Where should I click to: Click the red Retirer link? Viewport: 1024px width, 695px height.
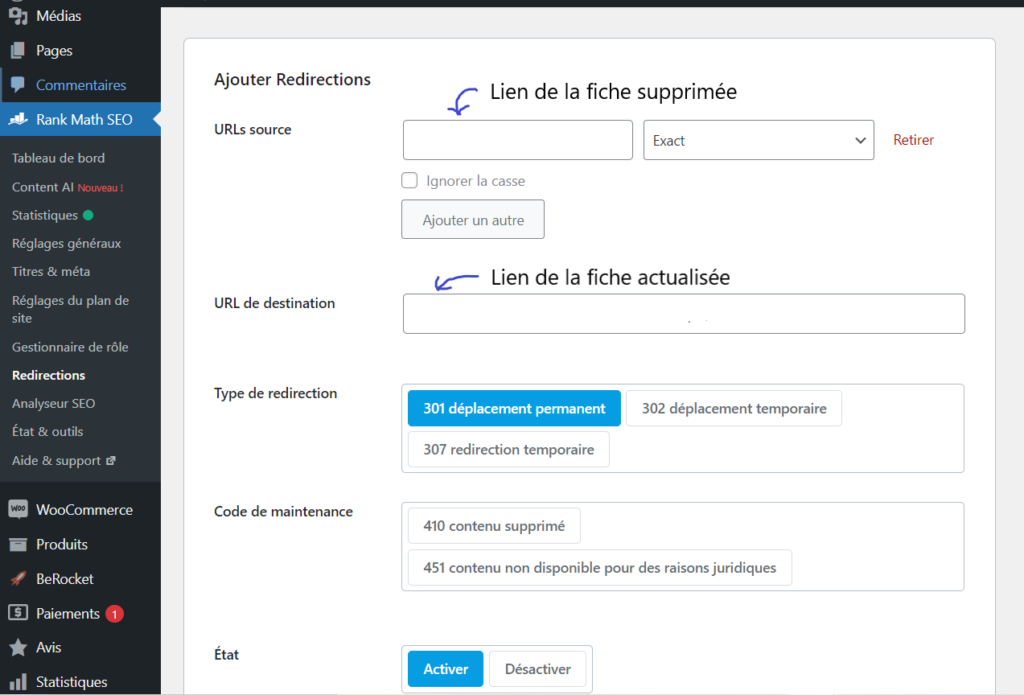(913, 140)
